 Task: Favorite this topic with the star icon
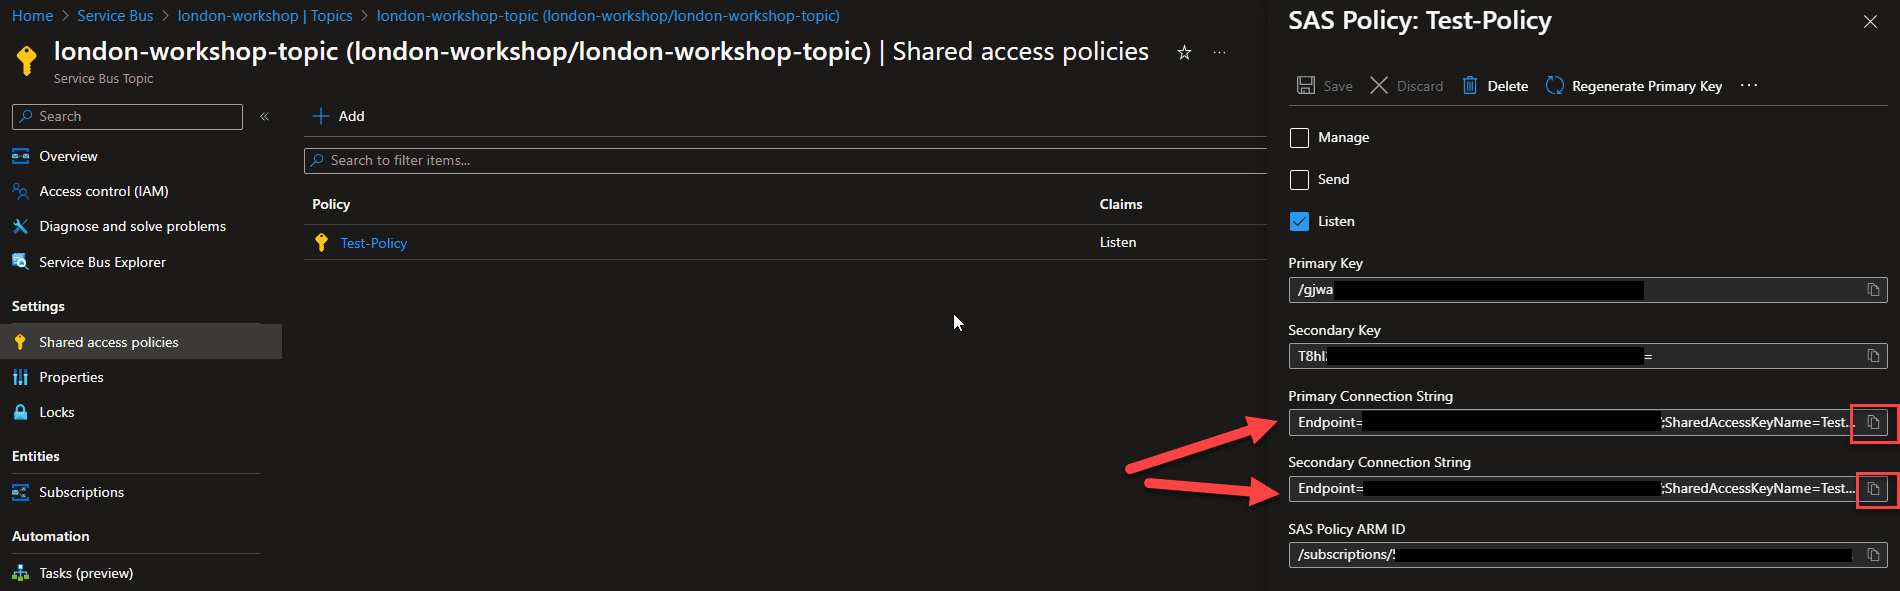pos(1184,53)
